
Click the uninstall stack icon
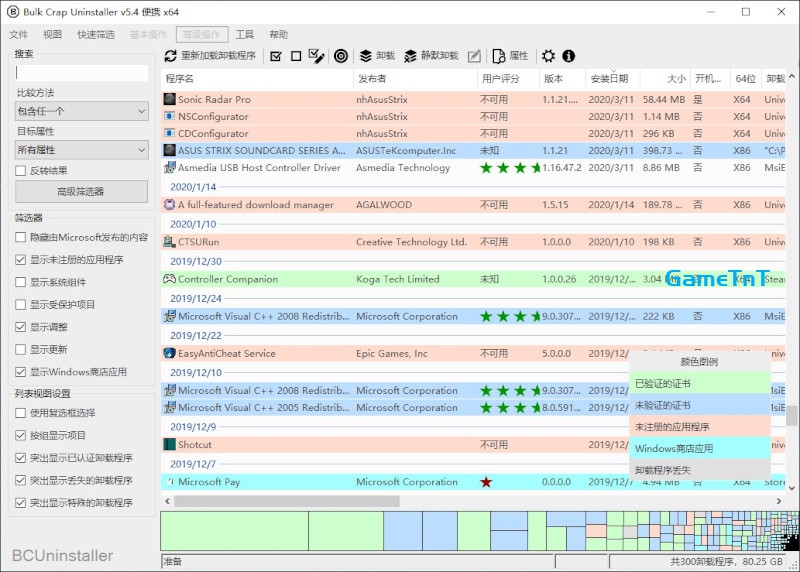(365, 56)
